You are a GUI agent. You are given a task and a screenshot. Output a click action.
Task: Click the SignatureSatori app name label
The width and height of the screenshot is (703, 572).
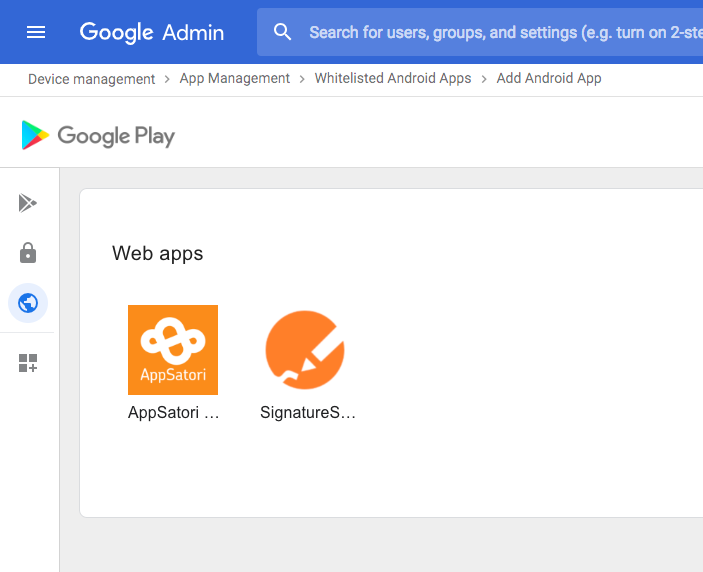pyautogui.click(x=307, y=412)
